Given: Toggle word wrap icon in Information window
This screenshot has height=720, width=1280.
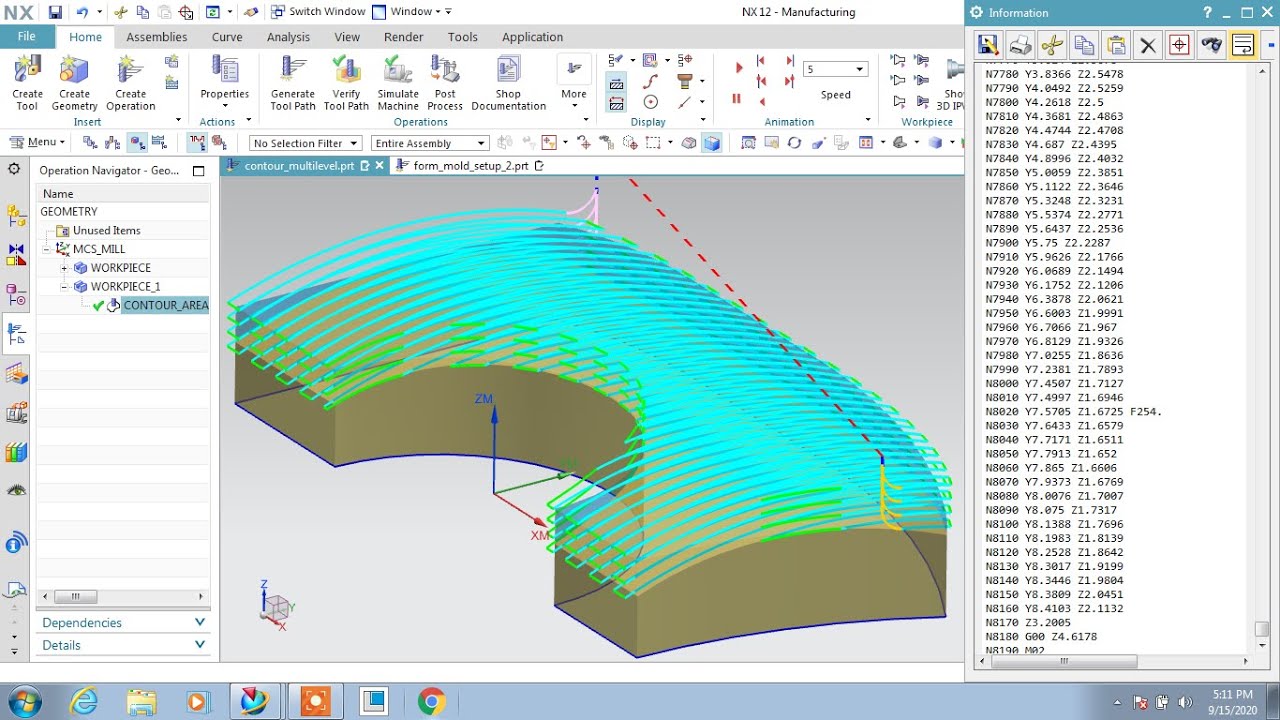Looking at the screenshot, I should [x=1243, y=45].
